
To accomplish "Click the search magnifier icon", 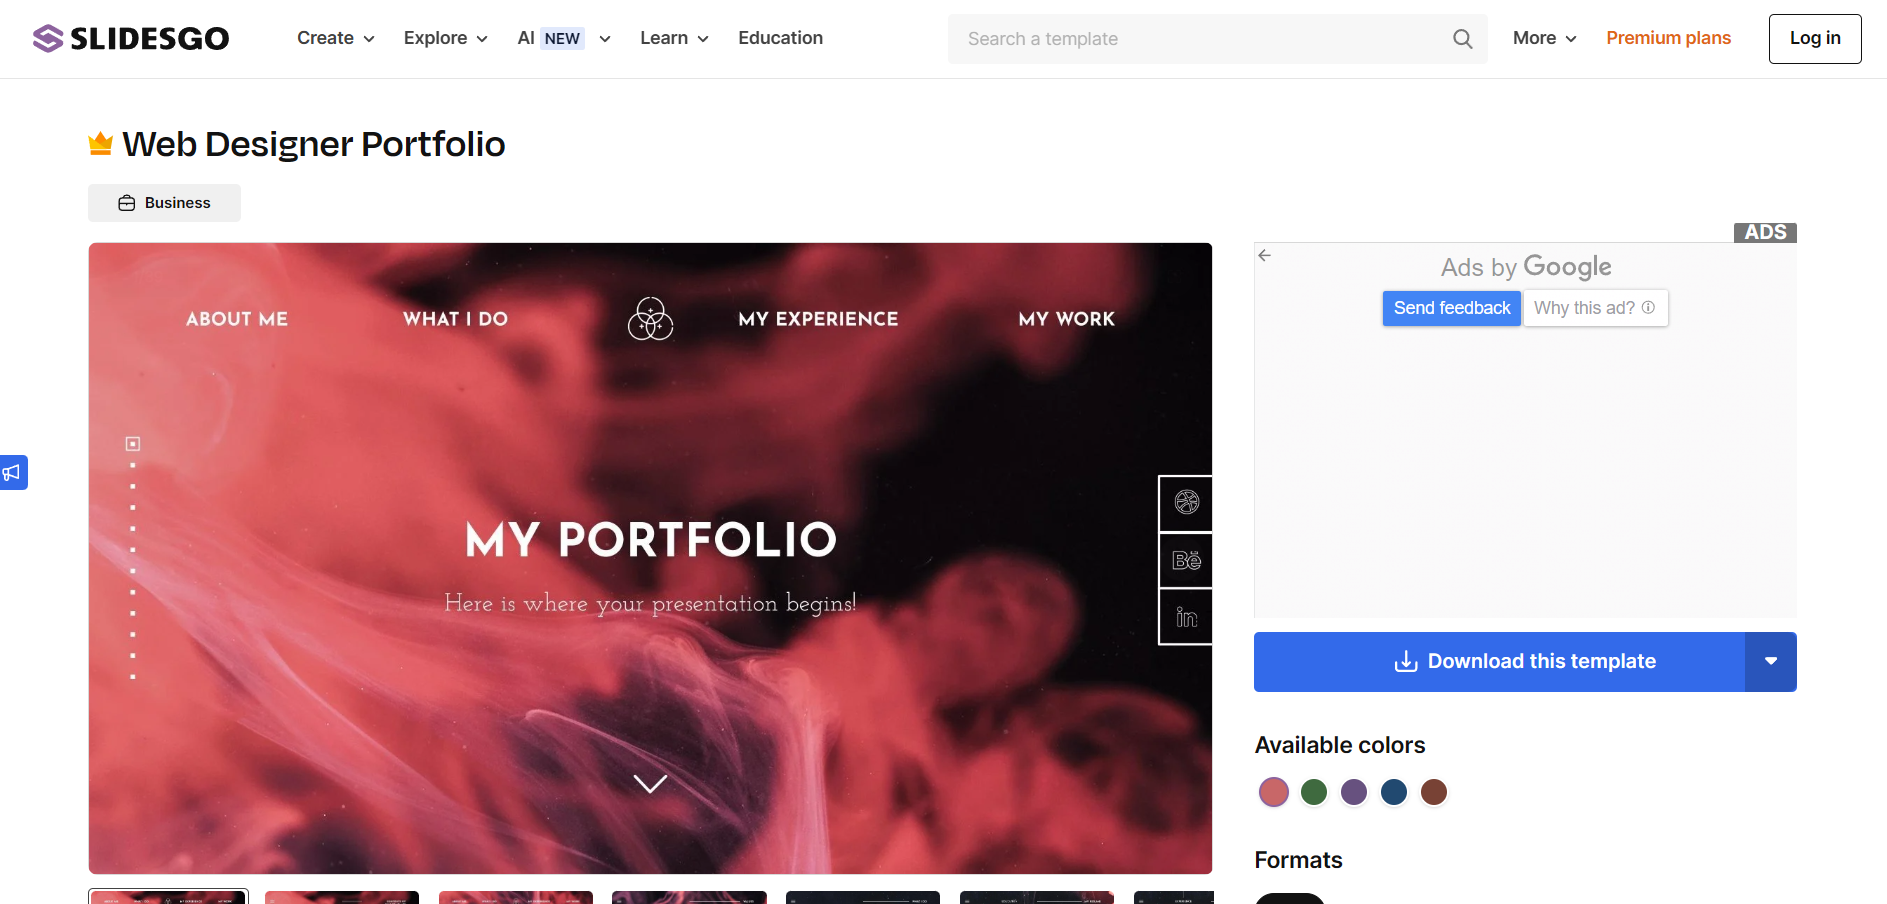I will tap(1462, 39).
